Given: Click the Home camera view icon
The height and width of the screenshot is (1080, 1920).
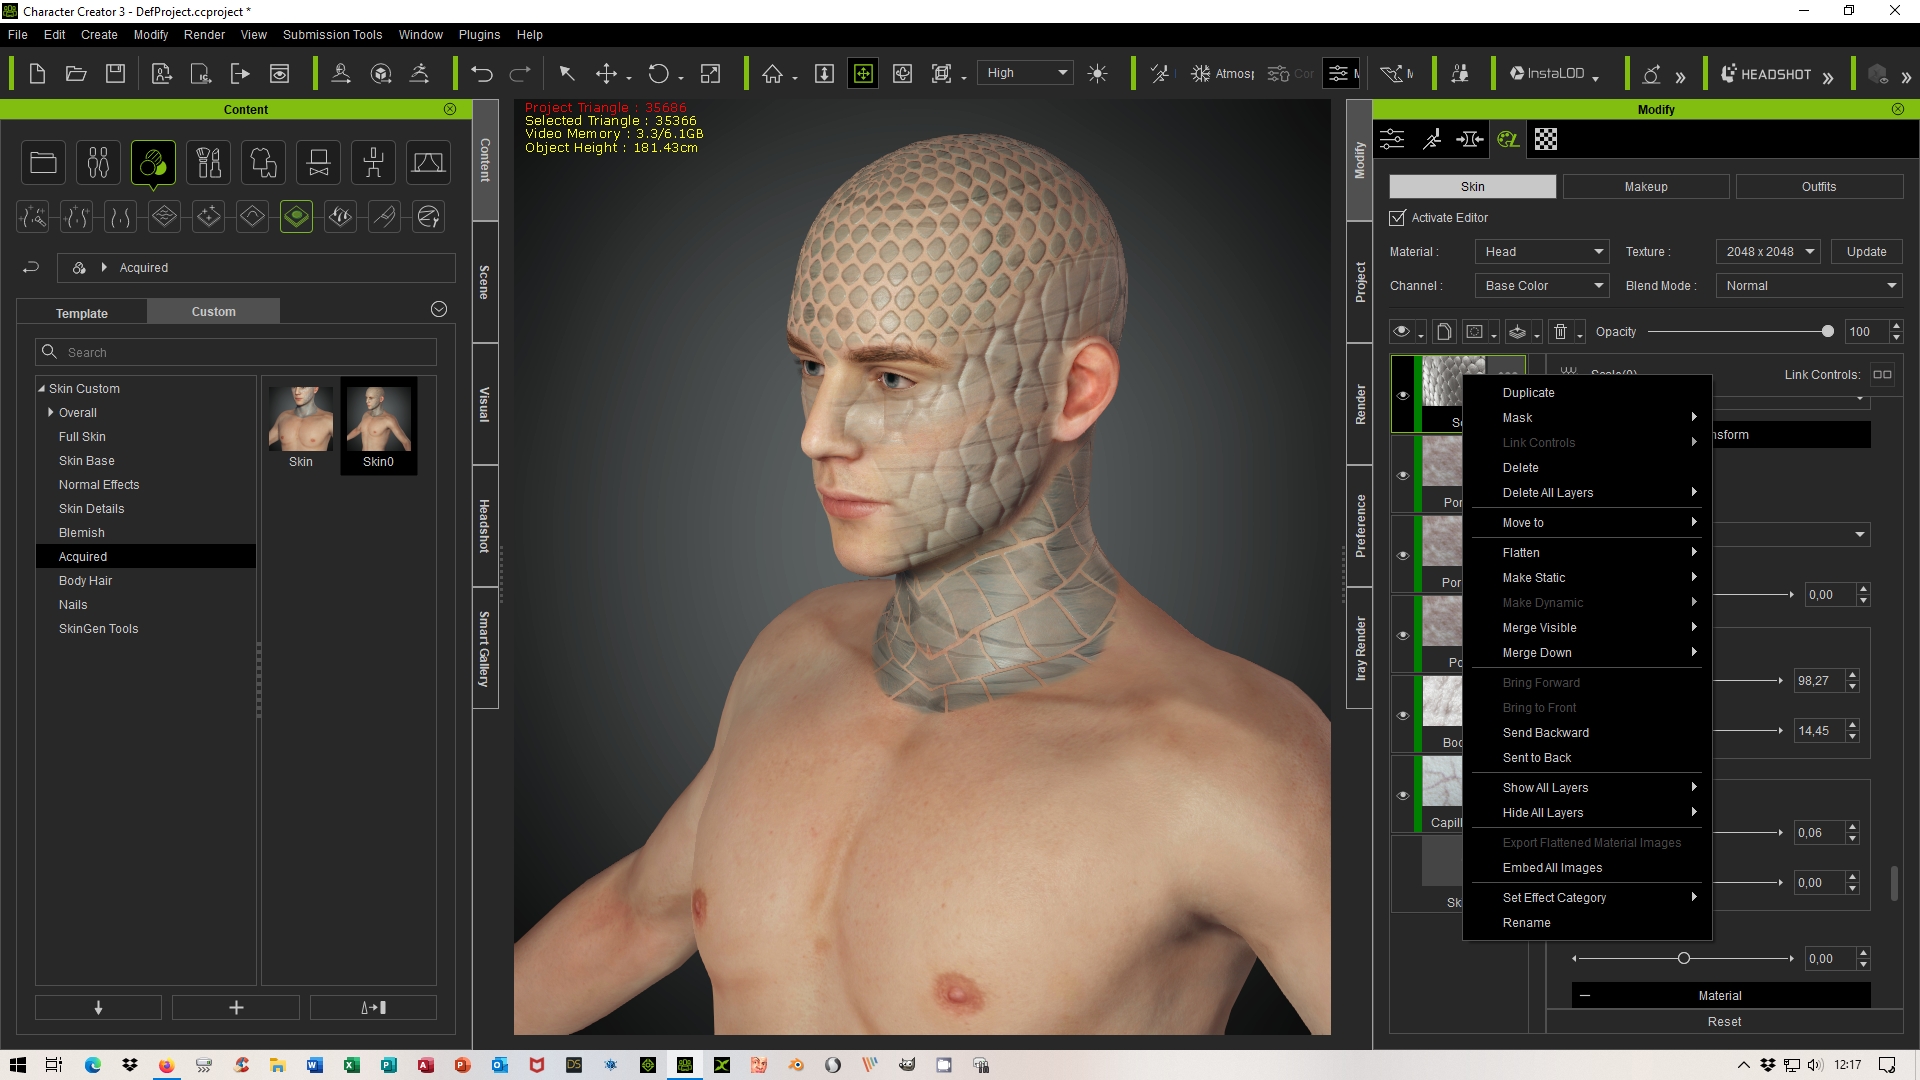Looking at the screenshot, I should point(772,74).
